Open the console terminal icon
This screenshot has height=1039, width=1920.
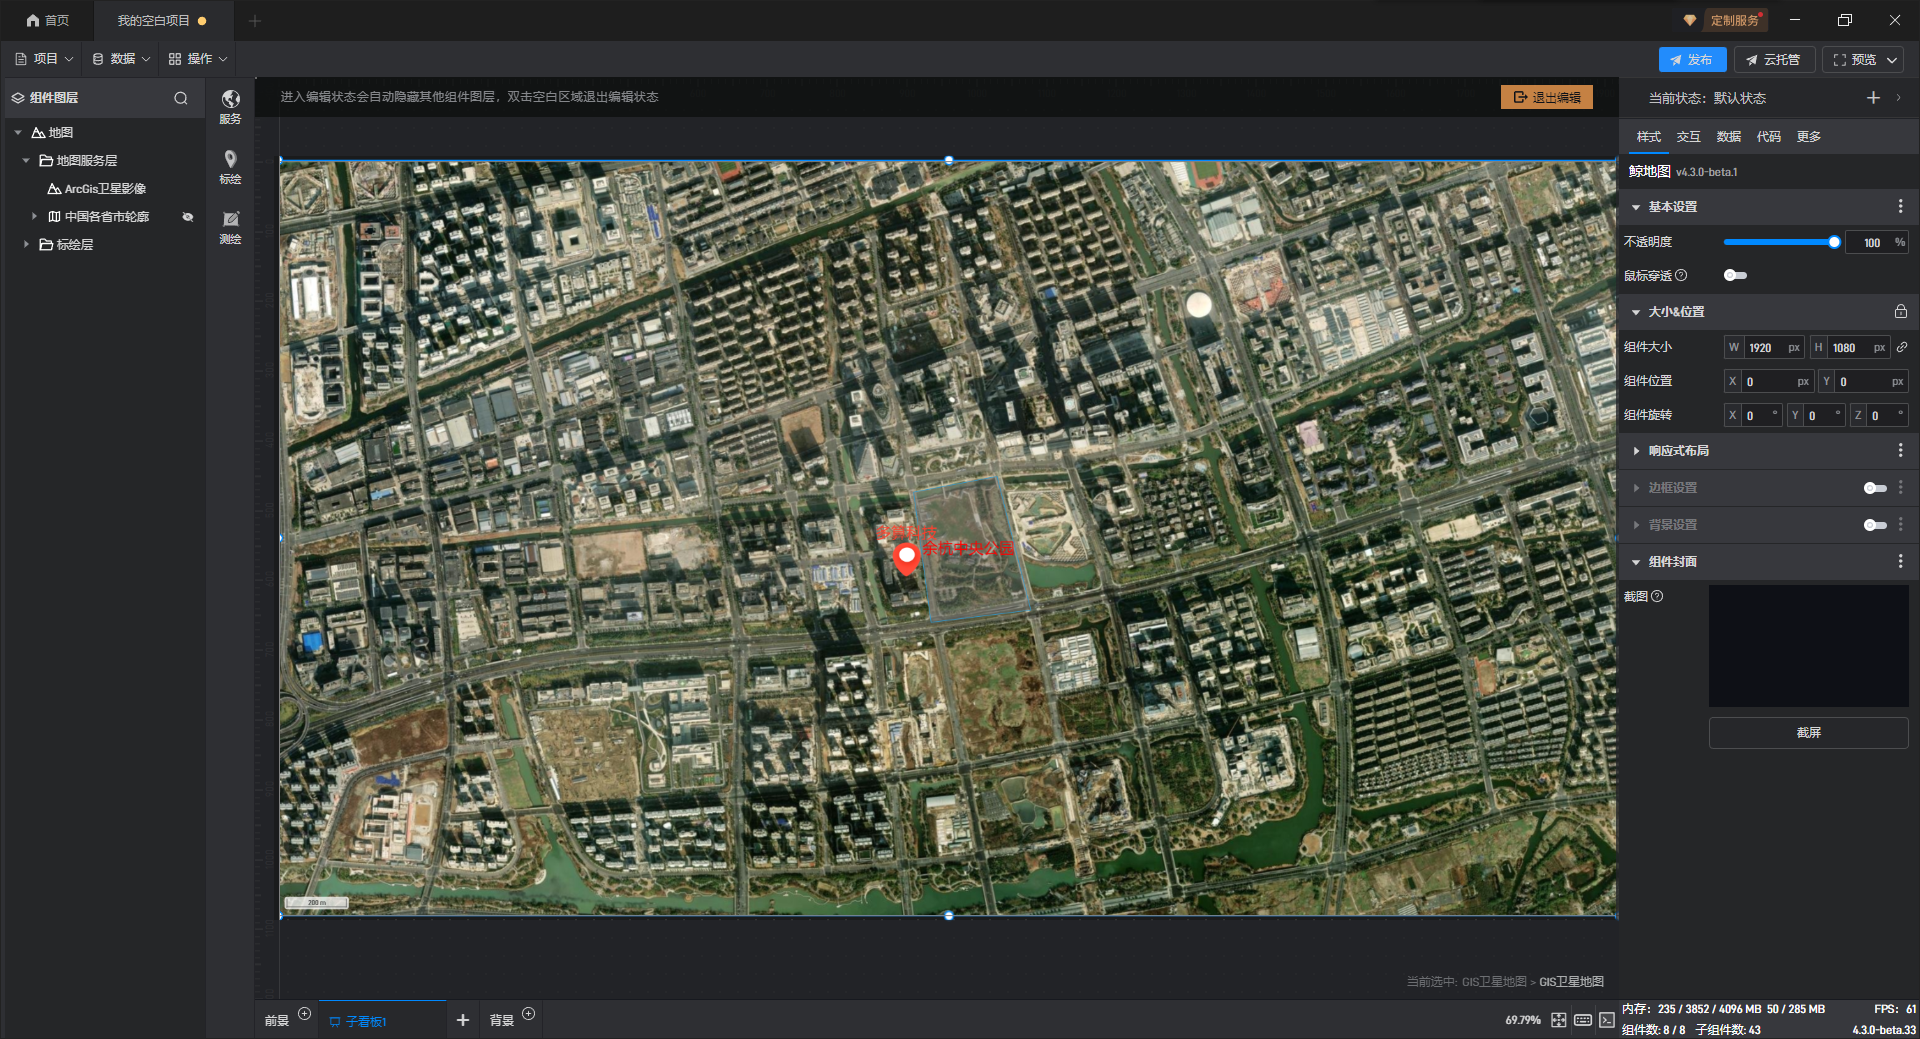click(1606, 1019)
